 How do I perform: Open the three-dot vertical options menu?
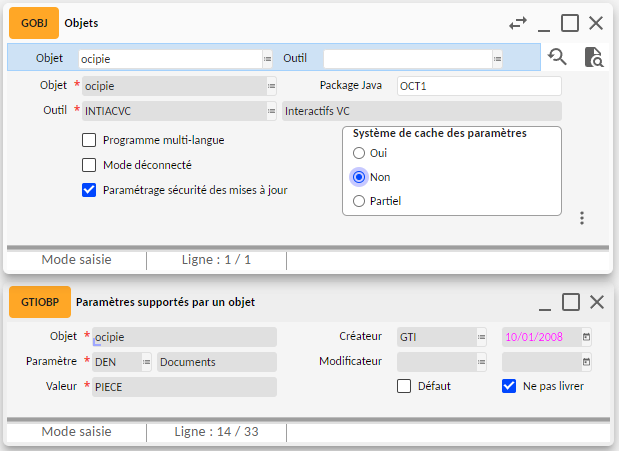[x=581, y=218]
